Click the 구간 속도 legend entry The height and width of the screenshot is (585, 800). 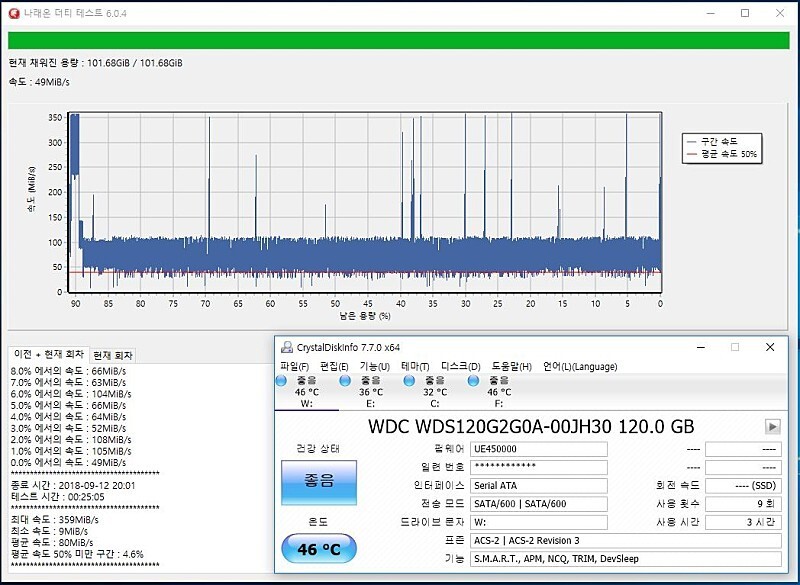coord(712,141)
